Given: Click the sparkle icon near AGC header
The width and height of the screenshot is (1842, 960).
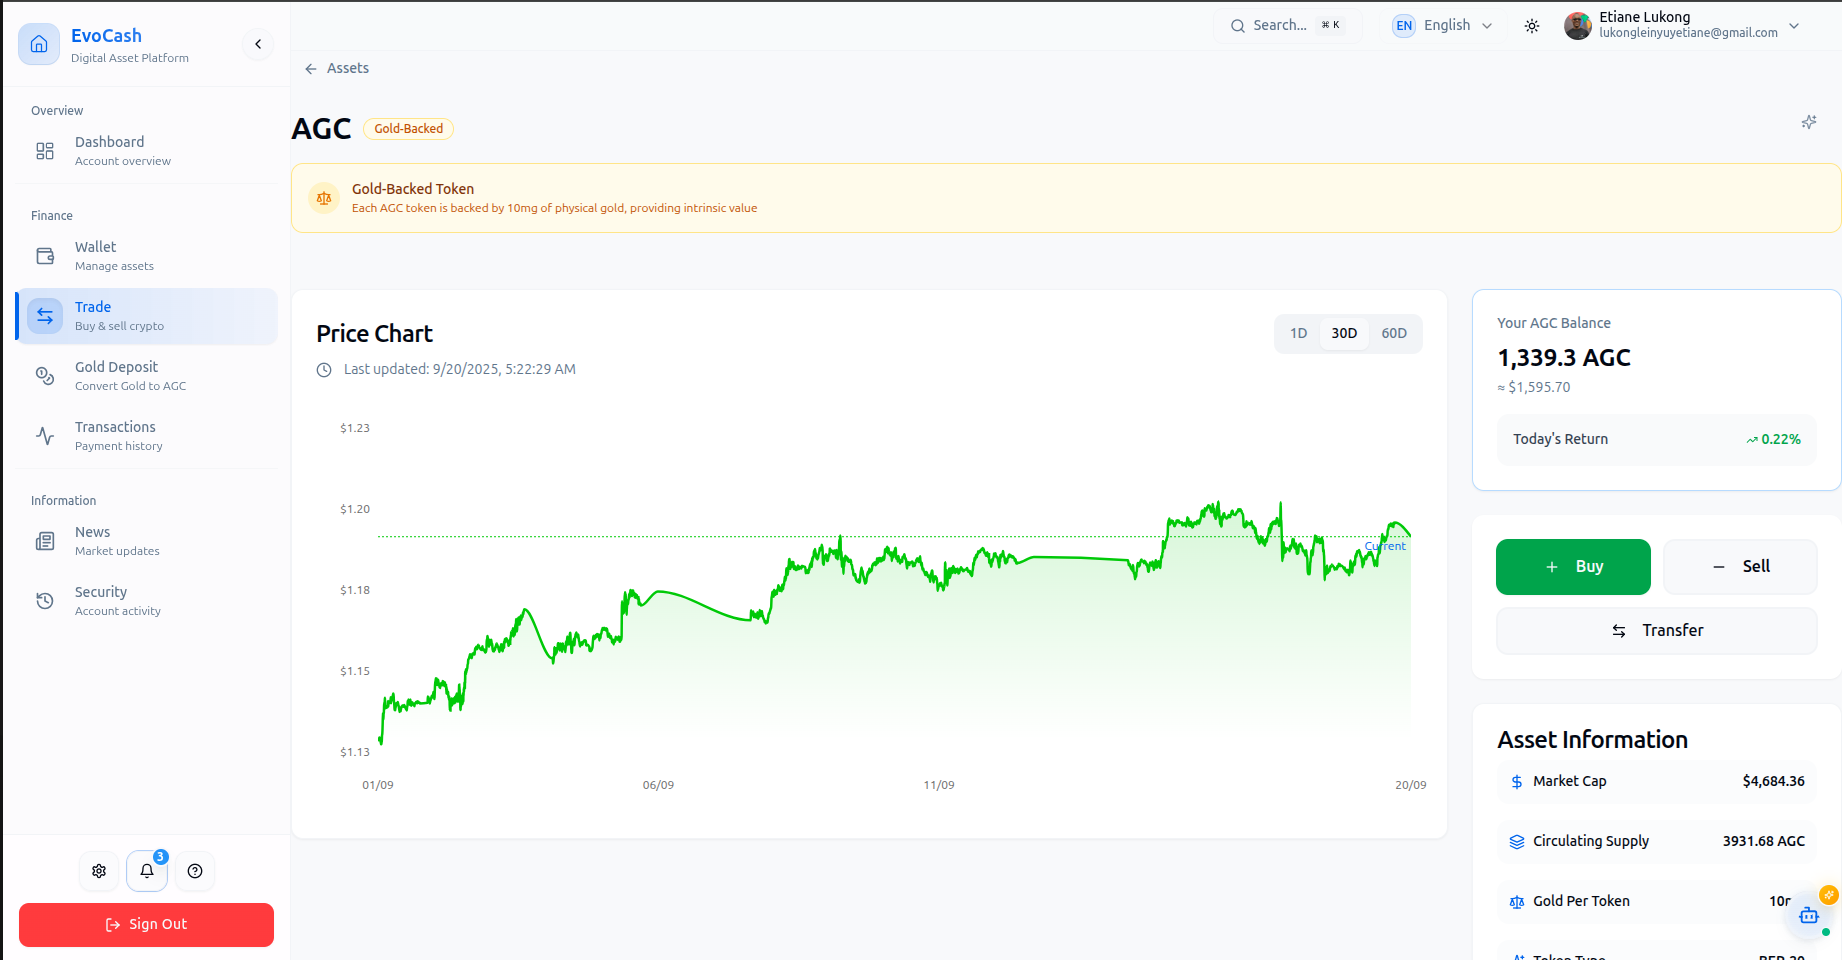Looking at the screenshot, I should coord(1809,122).
